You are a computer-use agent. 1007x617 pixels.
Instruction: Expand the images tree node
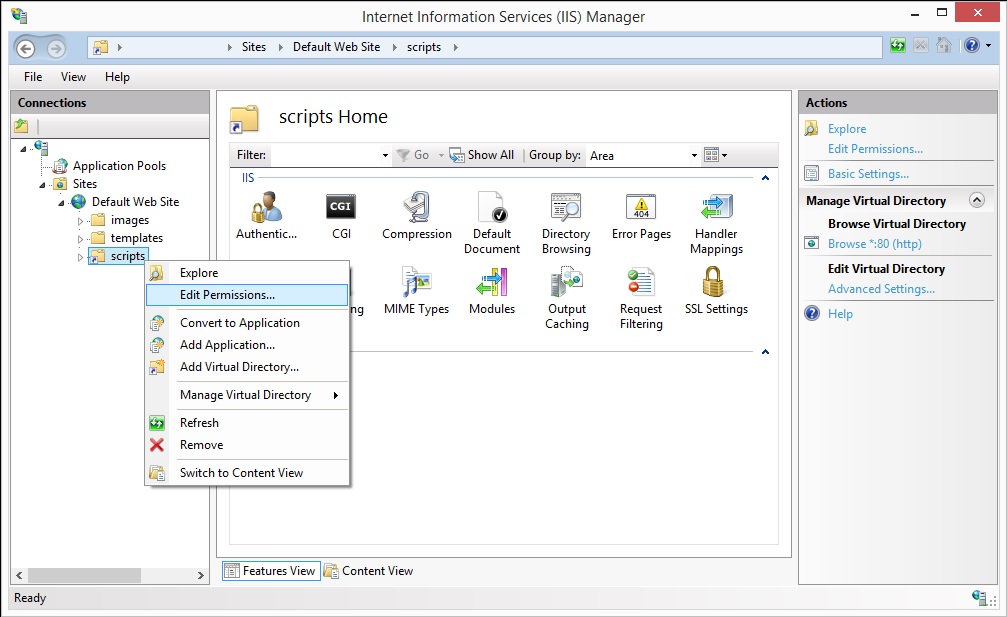[x=80, y=221]
